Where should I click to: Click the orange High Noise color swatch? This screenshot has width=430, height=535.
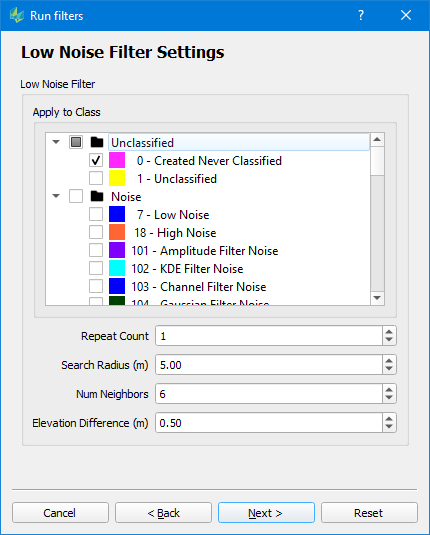[117, 232]
